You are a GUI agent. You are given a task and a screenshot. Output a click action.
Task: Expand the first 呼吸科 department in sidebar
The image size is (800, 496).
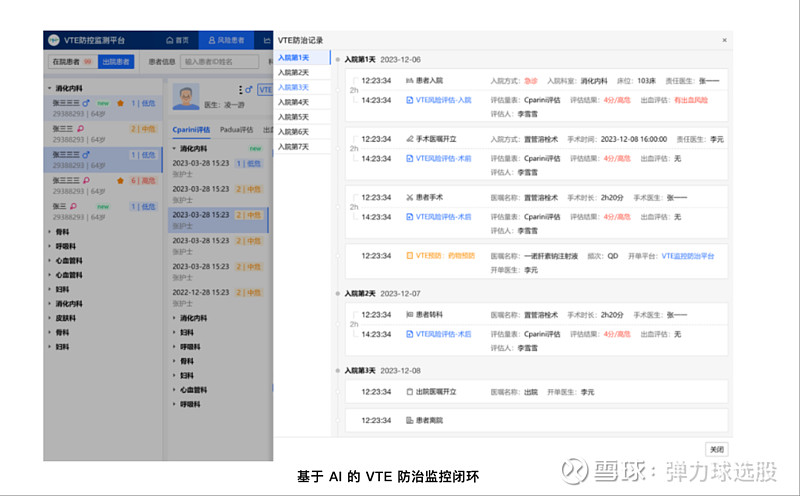[x=50, y=245]
